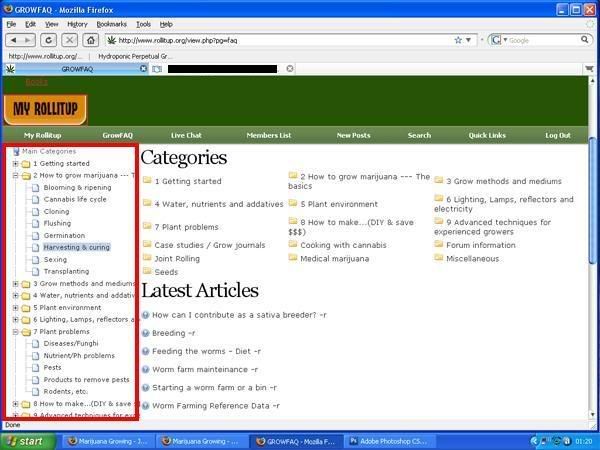
Task: Expand 1 Getting started tree node
Action: 15,164
